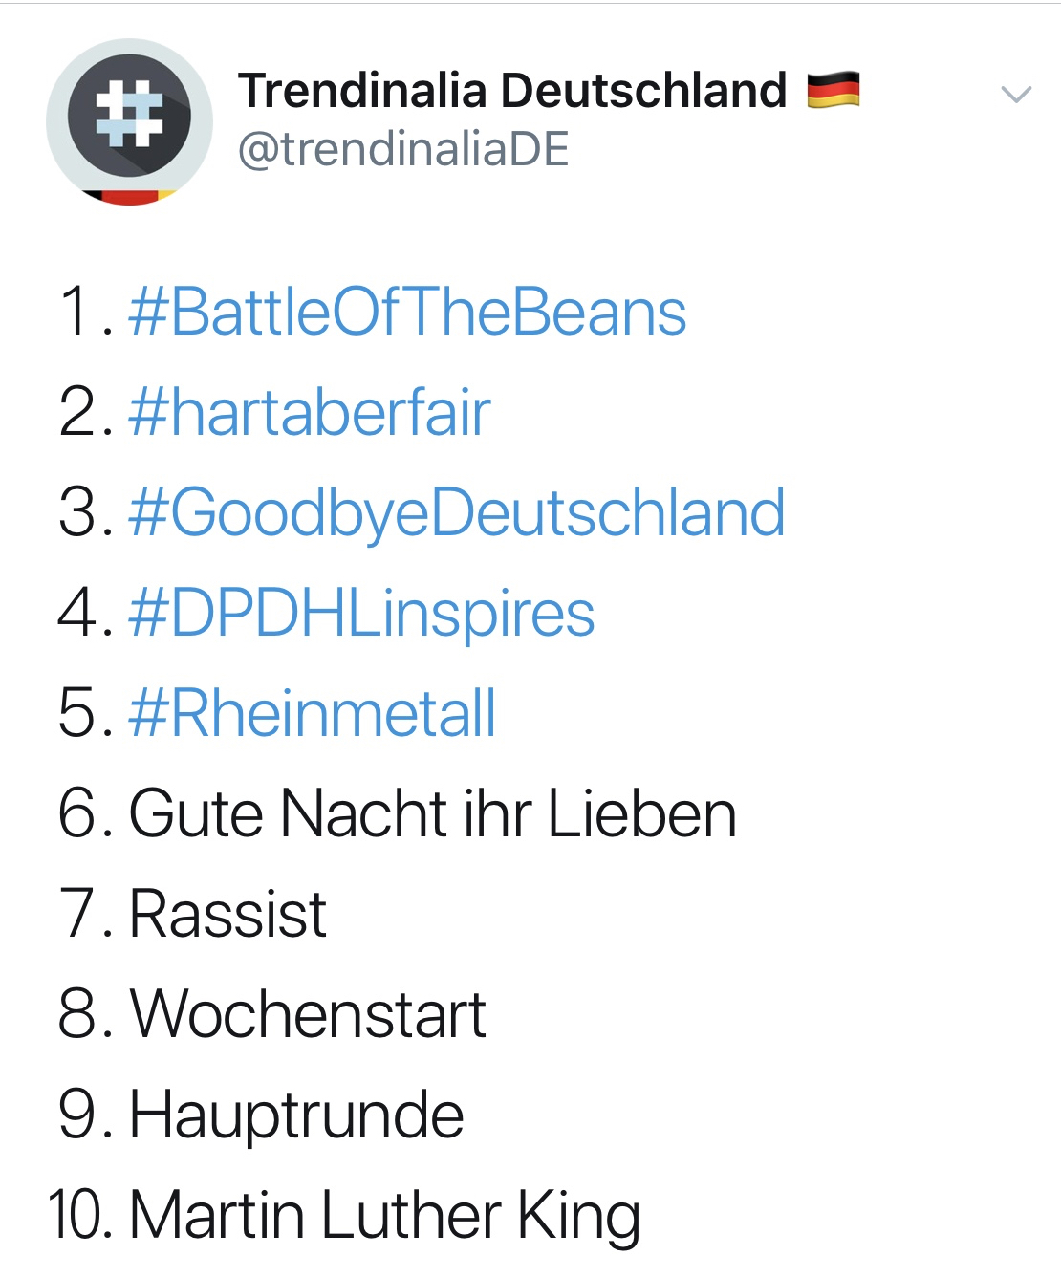Select the 'Gute Nacht ihr Lieben' trend text
Viewport: 1061px width, 1280px height.
coord(433,813)
